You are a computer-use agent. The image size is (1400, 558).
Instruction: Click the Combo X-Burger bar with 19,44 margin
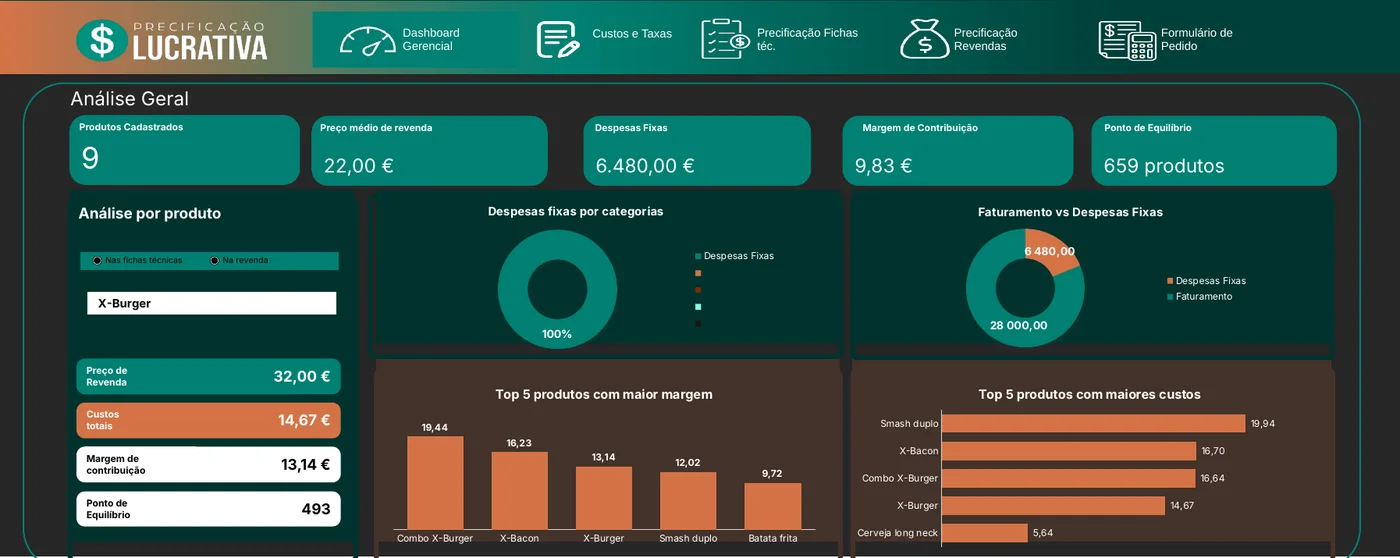435,483
